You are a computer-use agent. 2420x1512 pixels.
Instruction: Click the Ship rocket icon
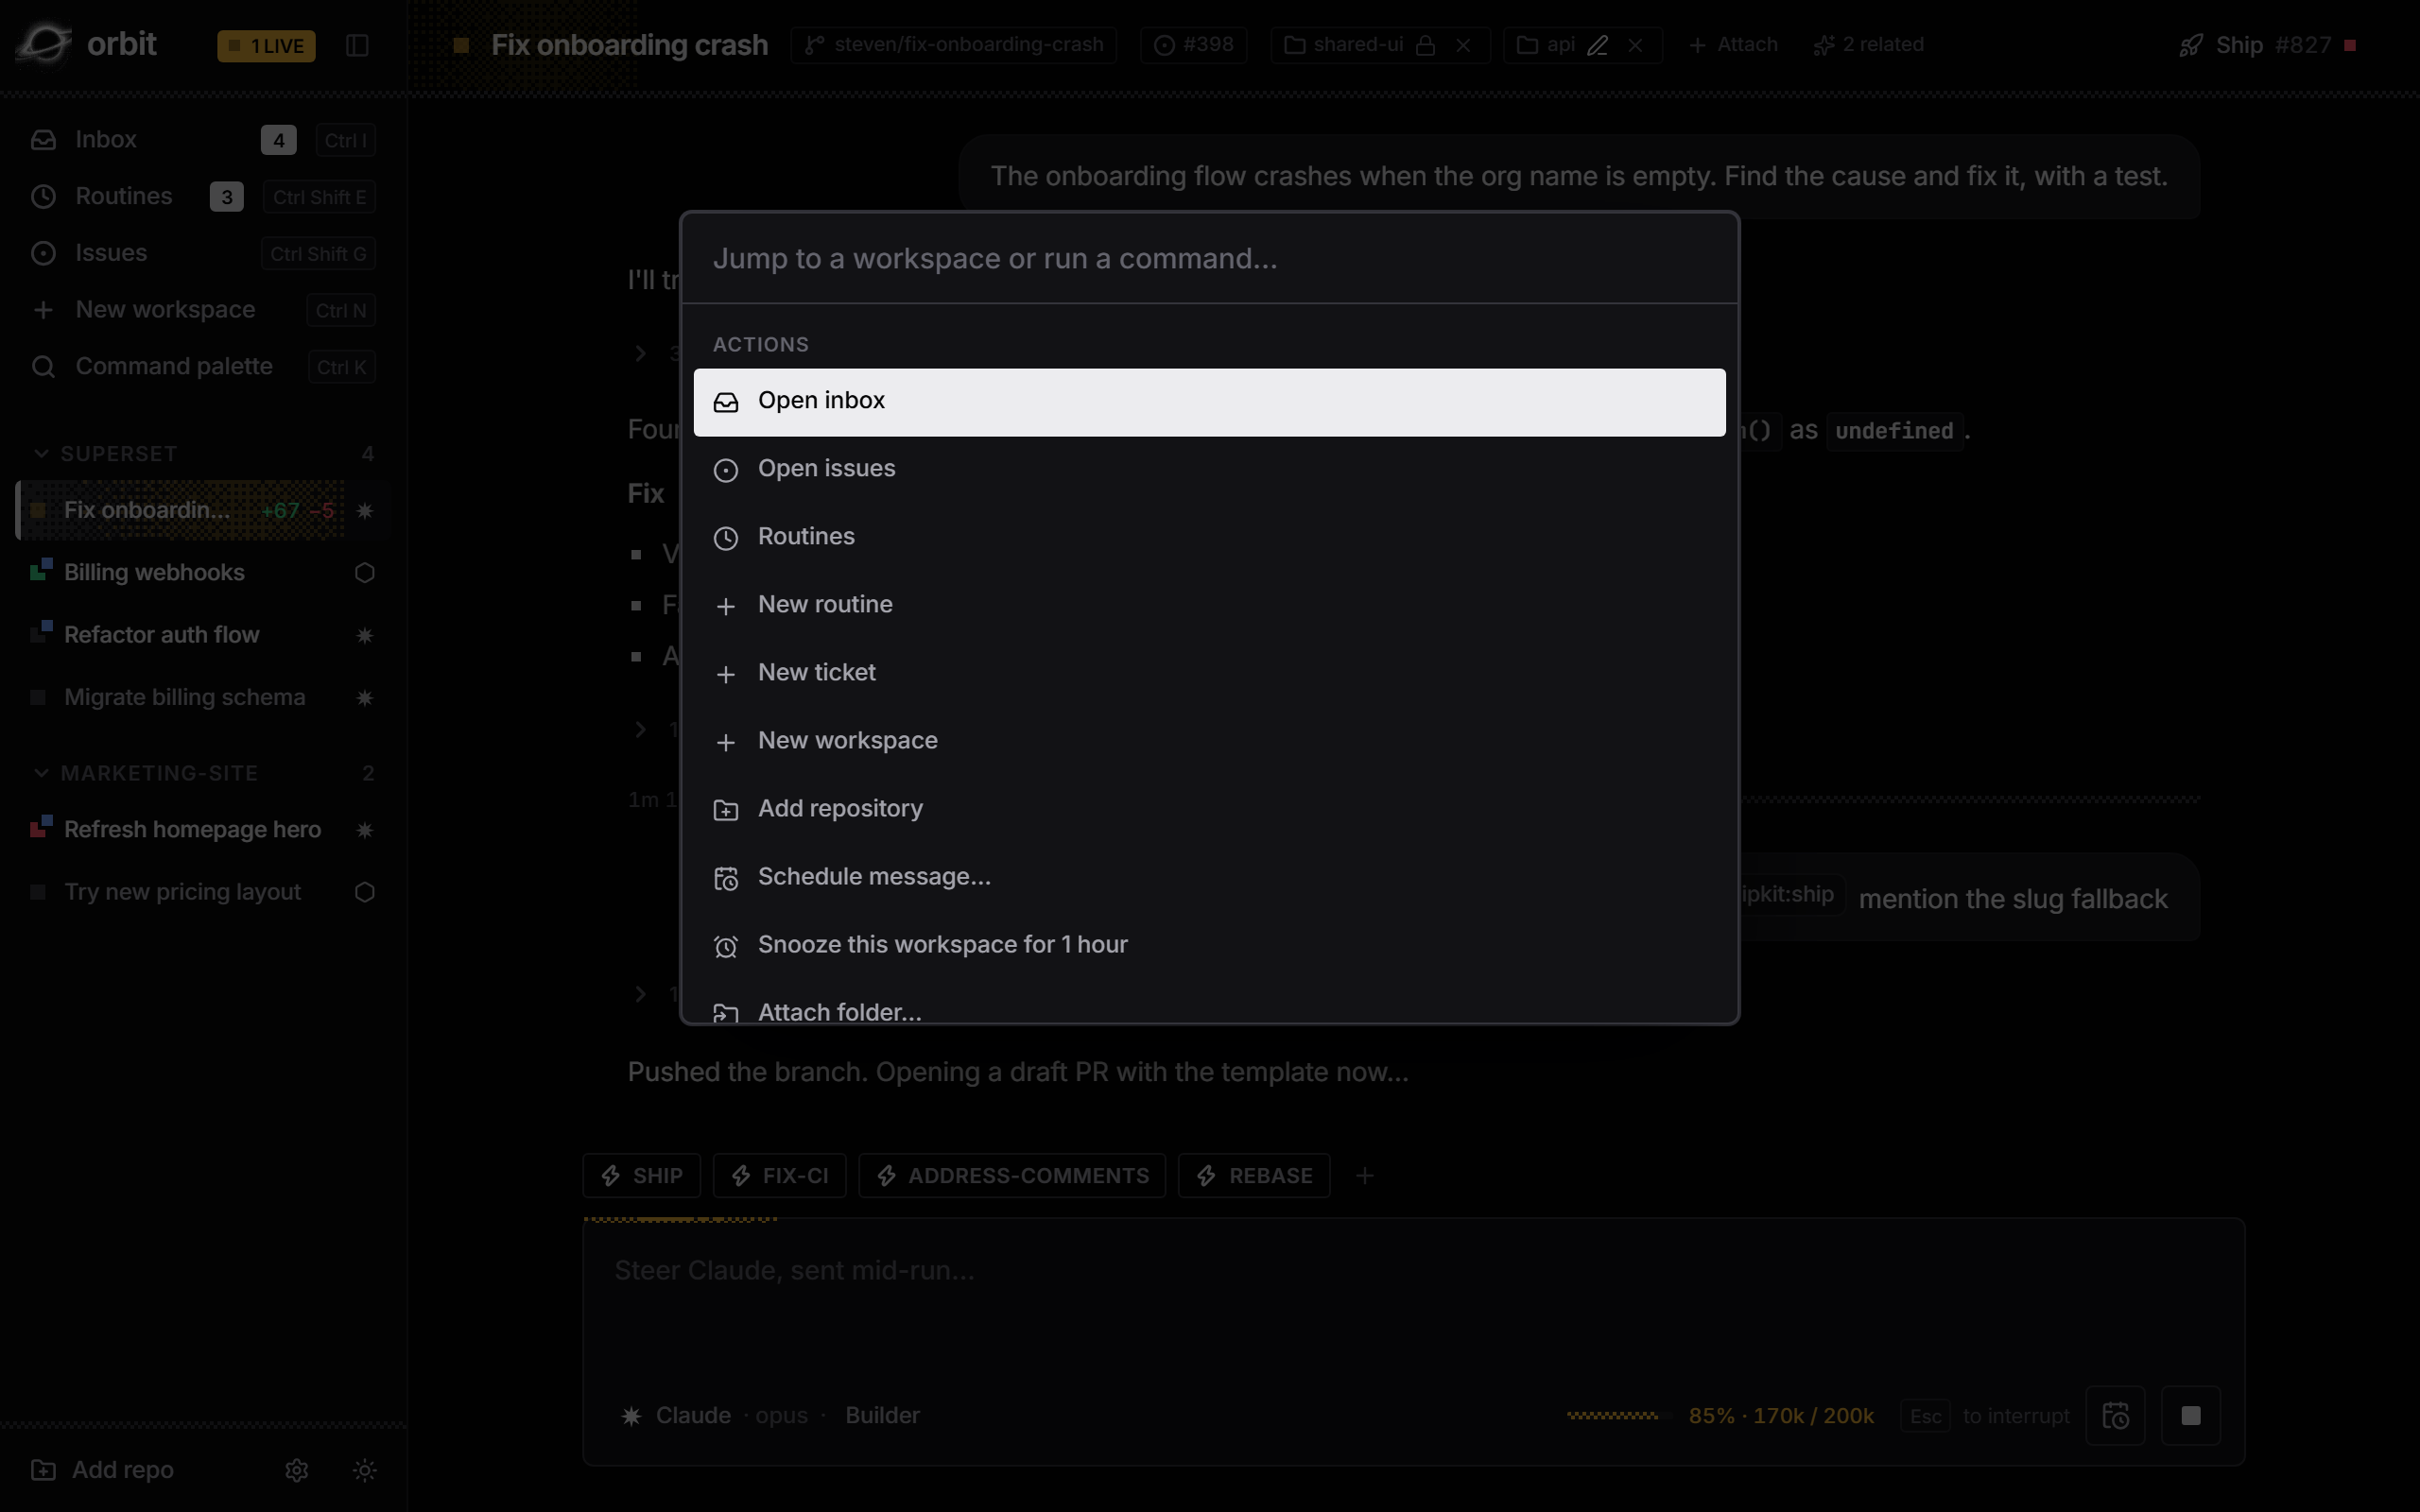tap(2191, 46)
